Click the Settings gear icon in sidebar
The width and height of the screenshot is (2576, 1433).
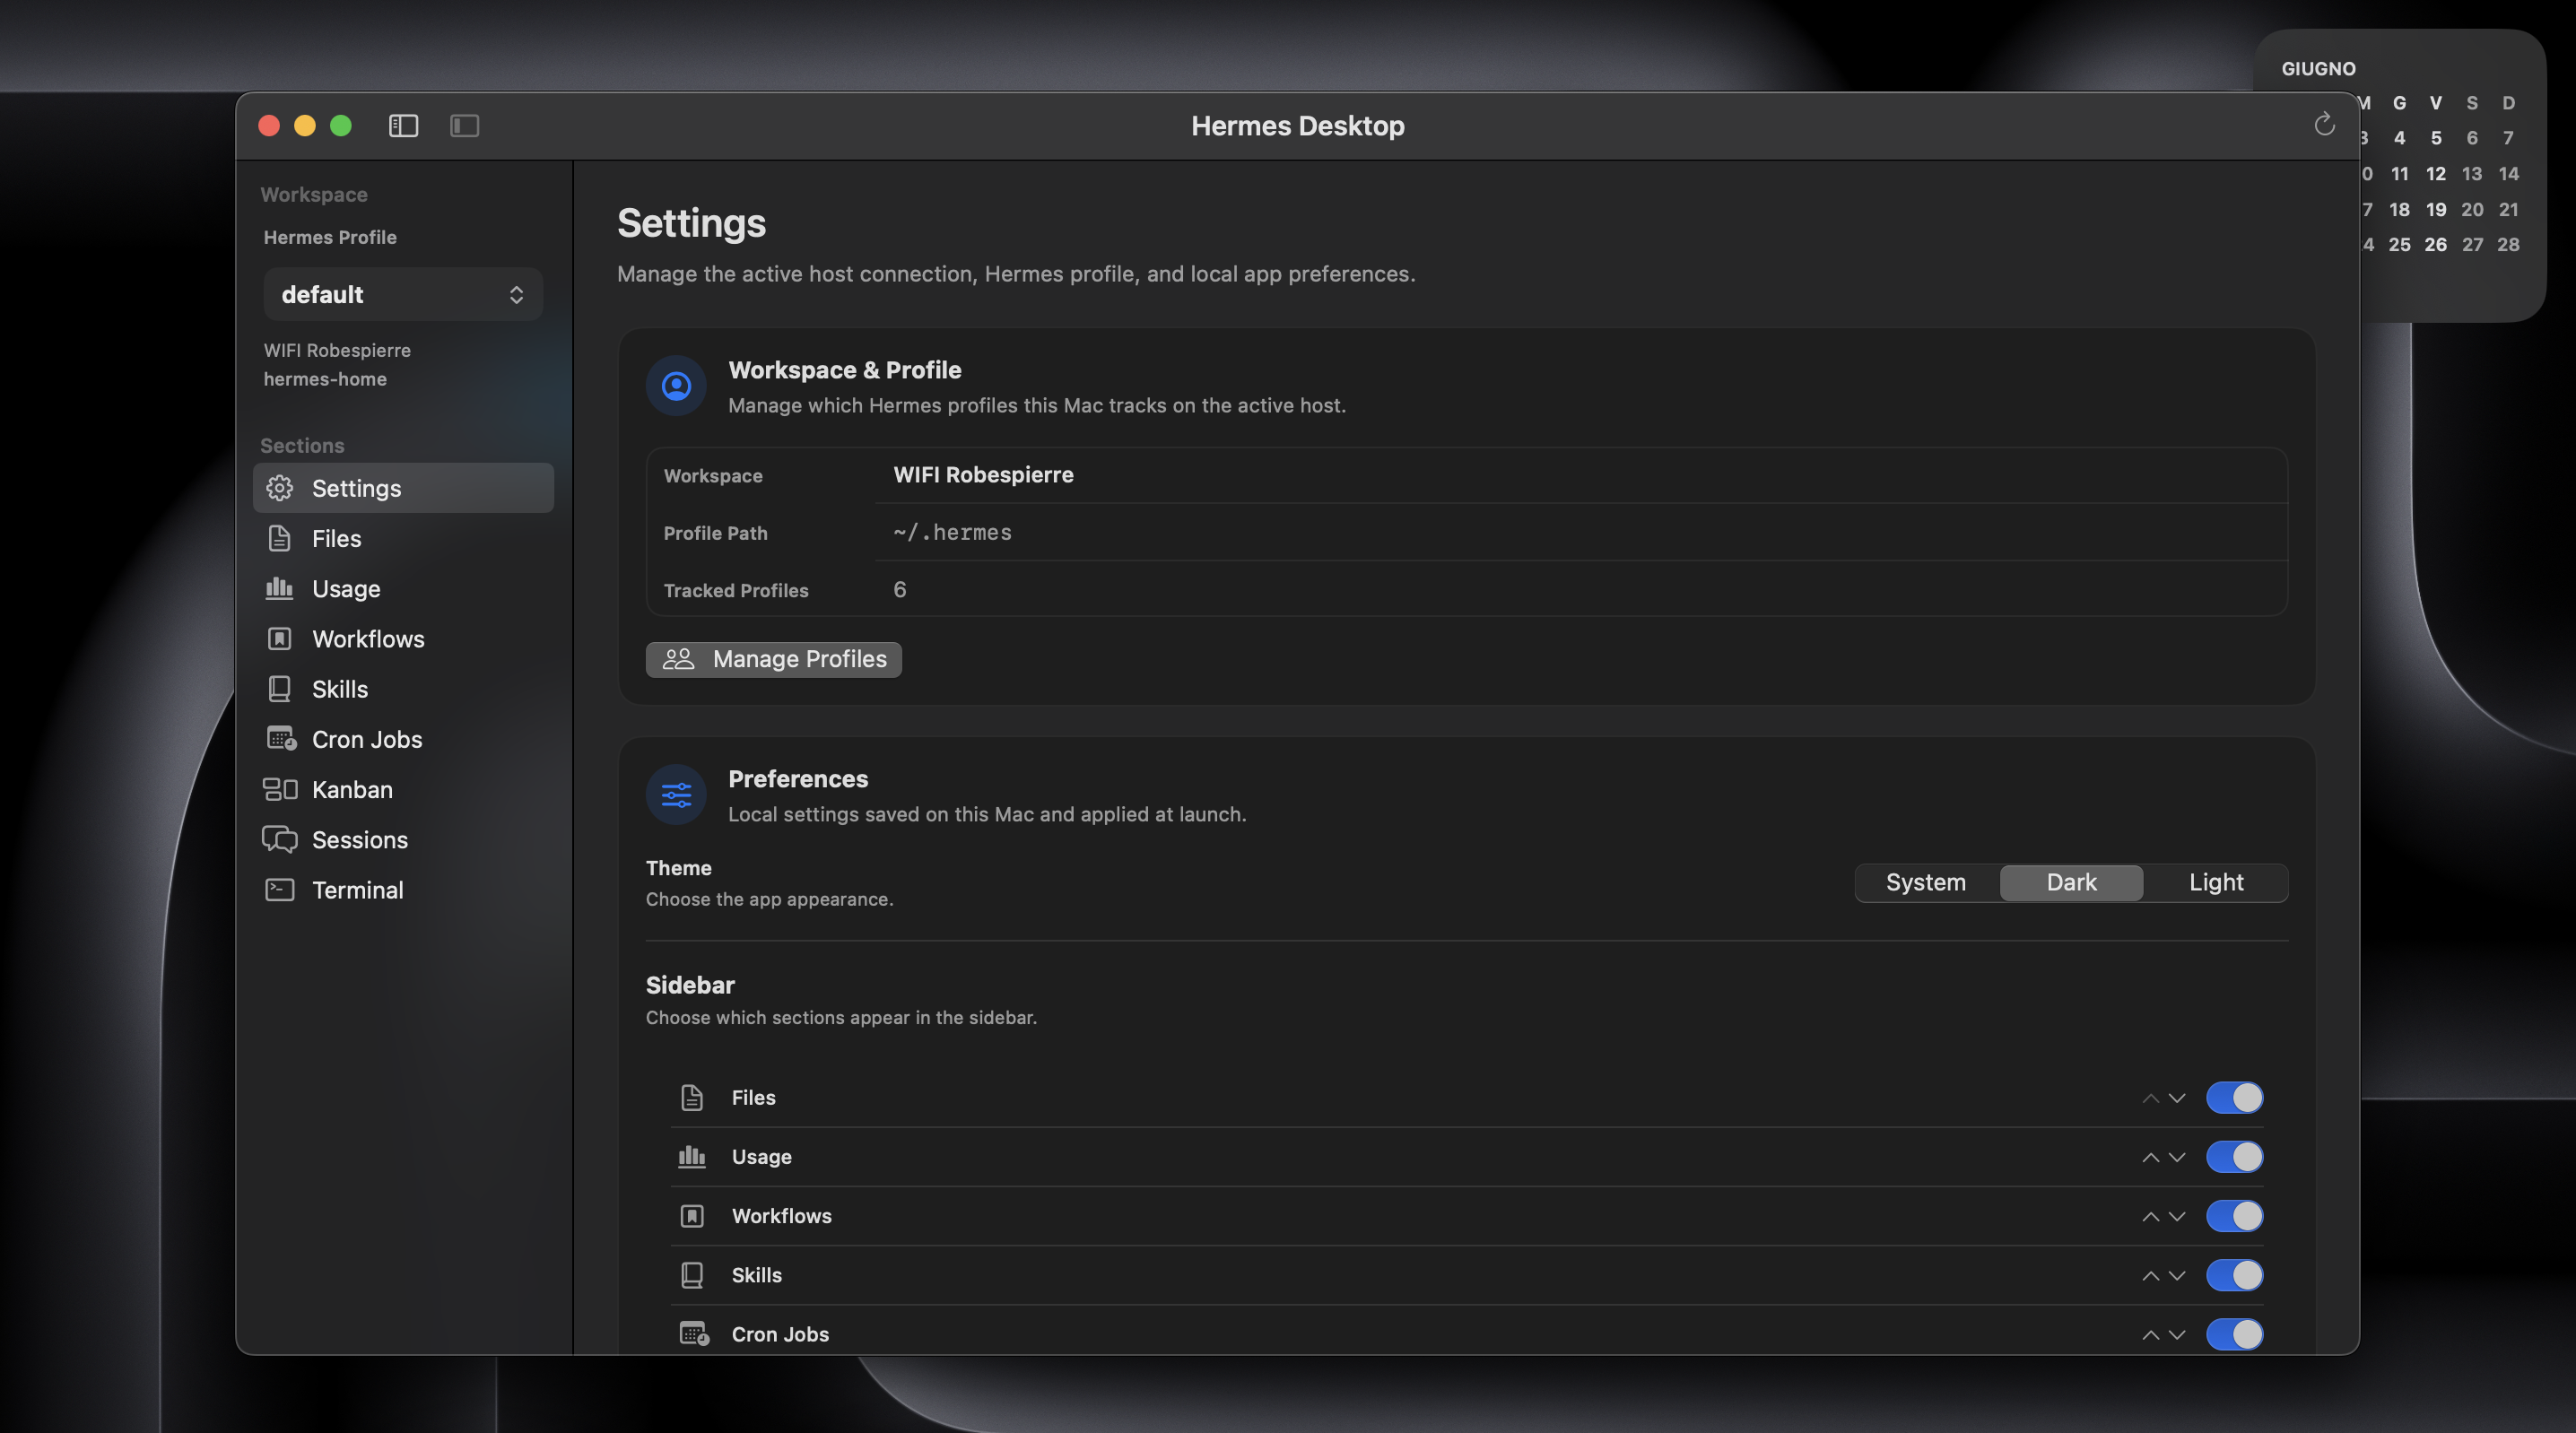(279, 488)
